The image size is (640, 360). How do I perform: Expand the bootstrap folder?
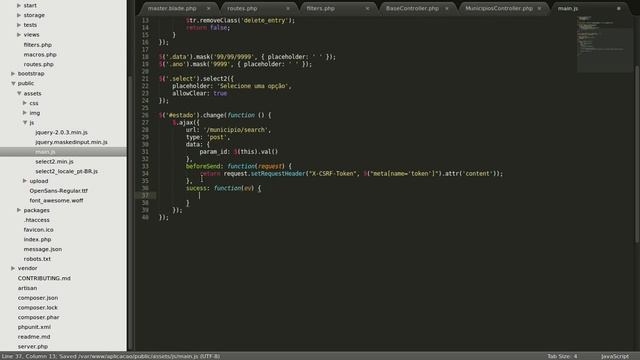[x=13, y=73]
